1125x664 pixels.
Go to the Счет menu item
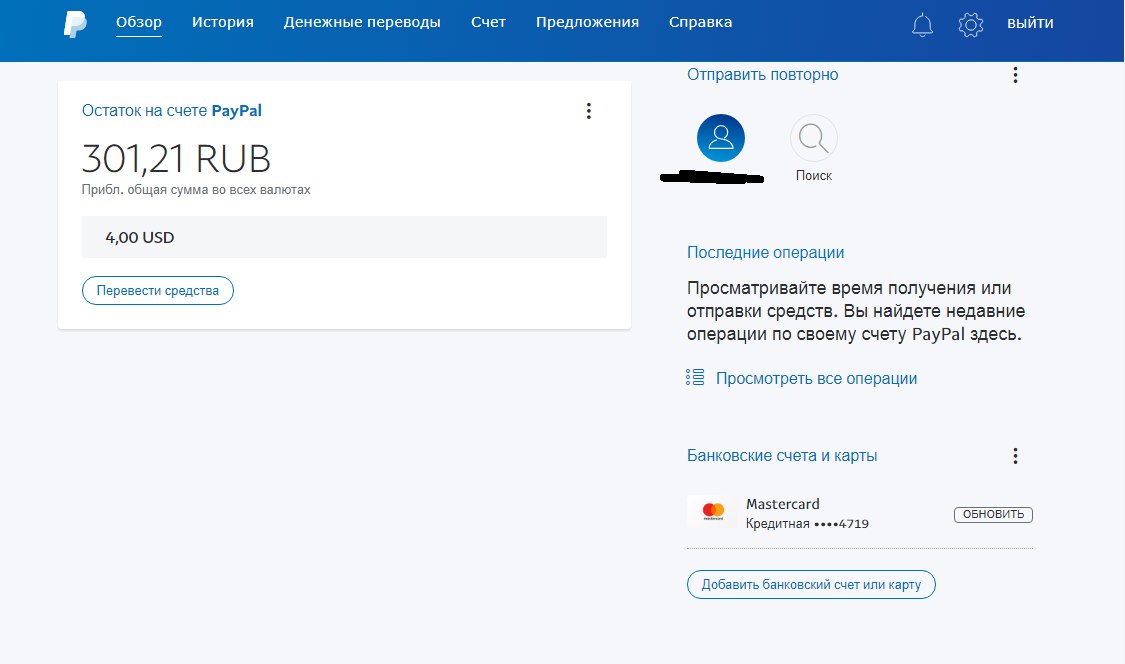488,22
